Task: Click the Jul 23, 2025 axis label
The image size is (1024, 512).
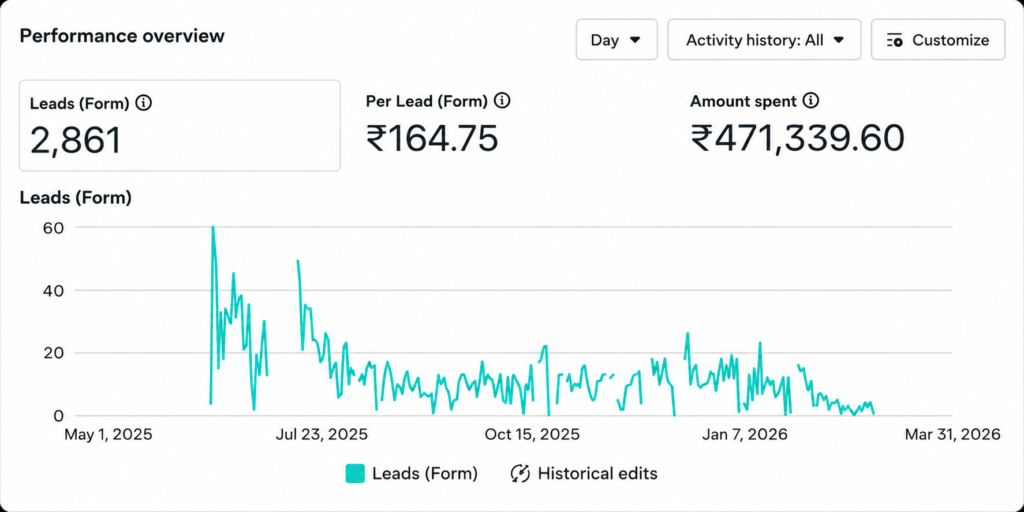Action: coord(321,434)
